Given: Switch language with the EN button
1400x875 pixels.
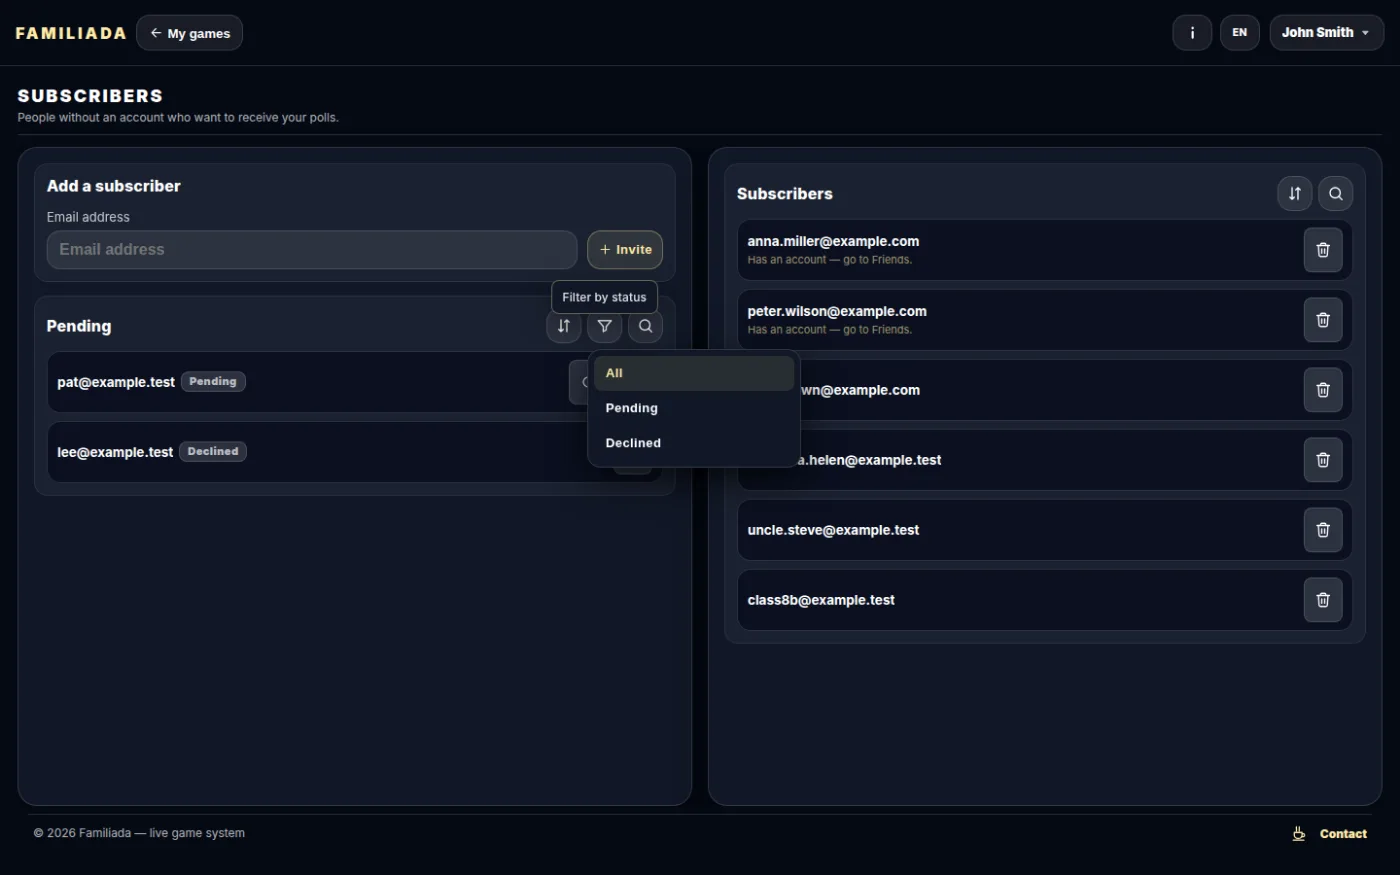Looking at the screenshot, I should pyautogui.click(x=1239, y=33).
